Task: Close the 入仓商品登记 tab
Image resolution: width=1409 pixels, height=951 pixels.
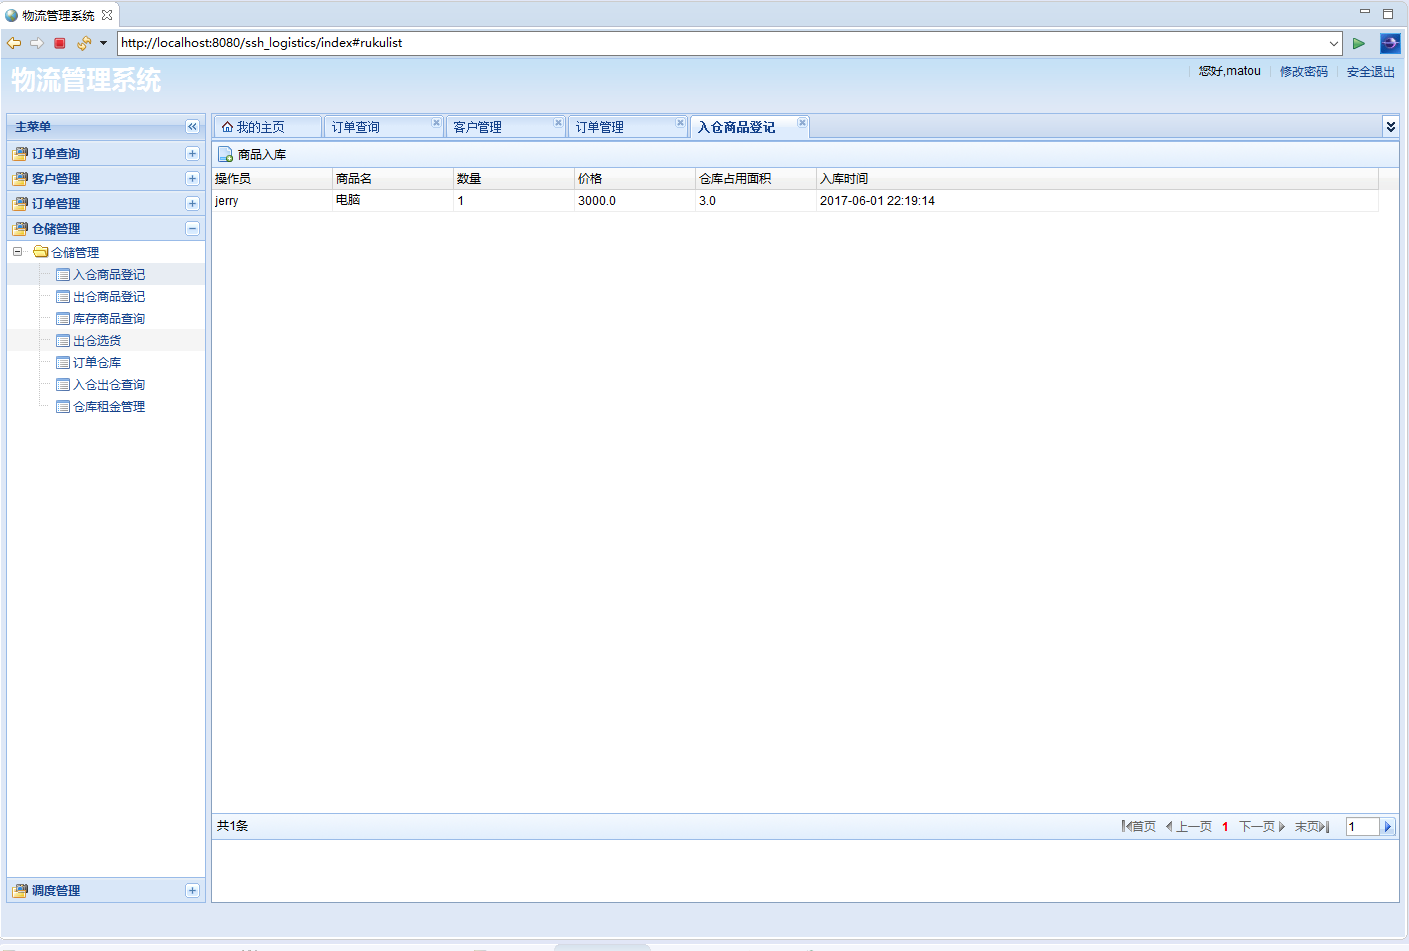Action: (802, 123)
